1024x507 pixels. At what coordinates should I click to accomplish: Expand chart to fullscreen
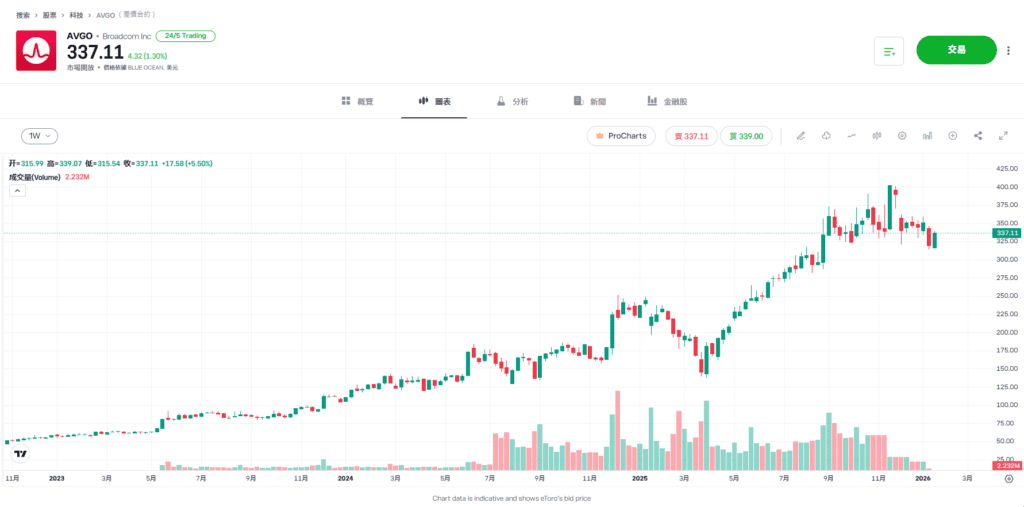point(1003,136)
